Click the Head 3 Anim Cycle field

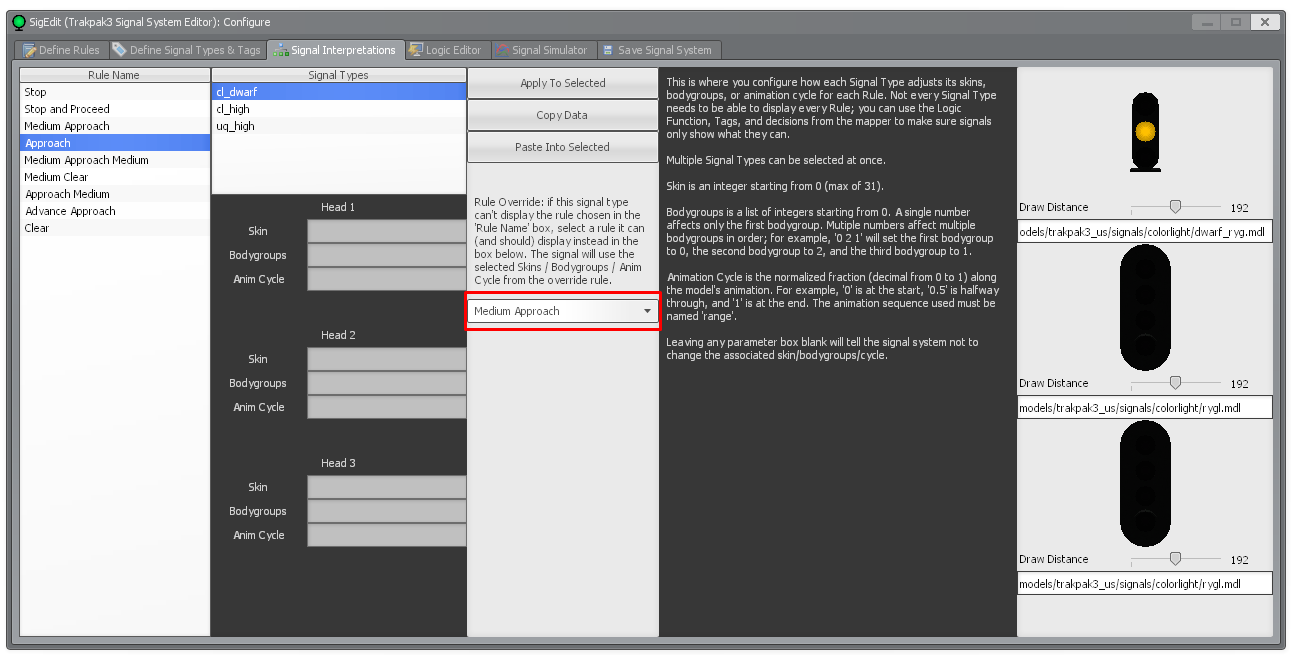click(x=387, y=535)
